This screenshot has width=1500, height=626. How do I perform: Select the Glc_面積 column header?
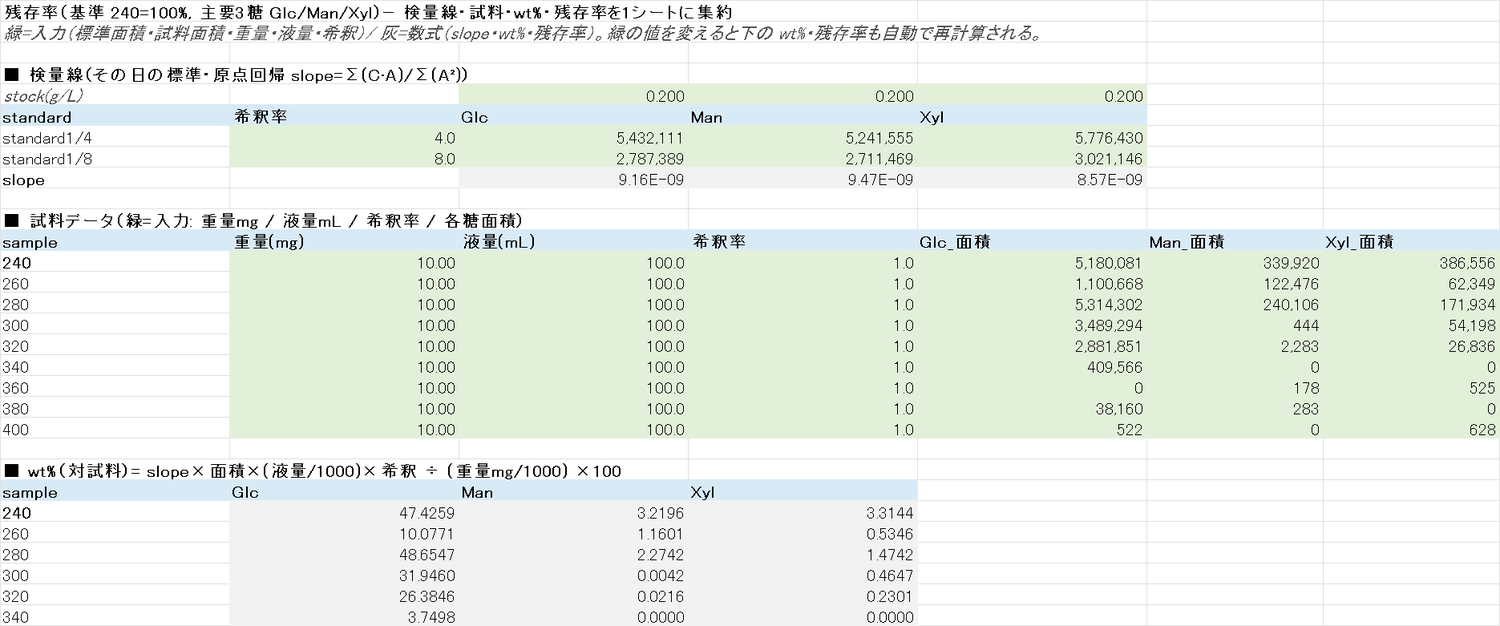[x=1032, y=242]
